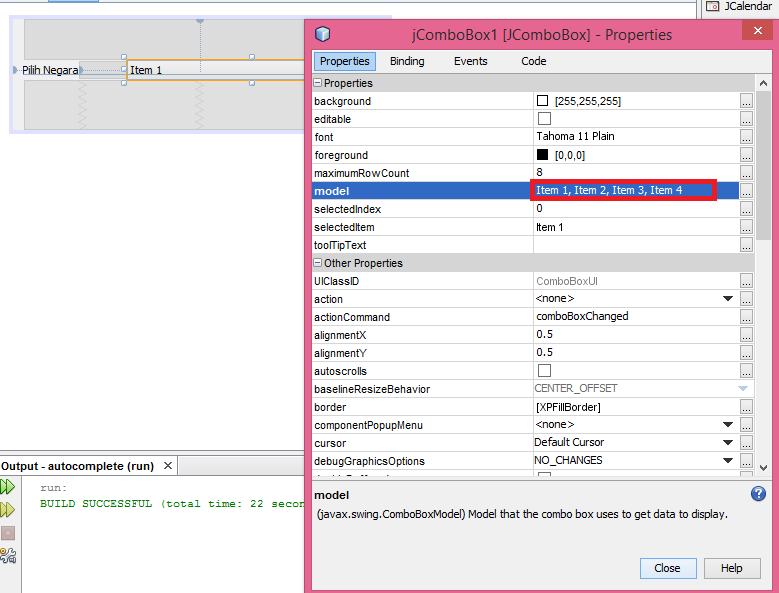Click the scroll down arrow of properties list
779x593 pixels.
(x=764, y=467)
